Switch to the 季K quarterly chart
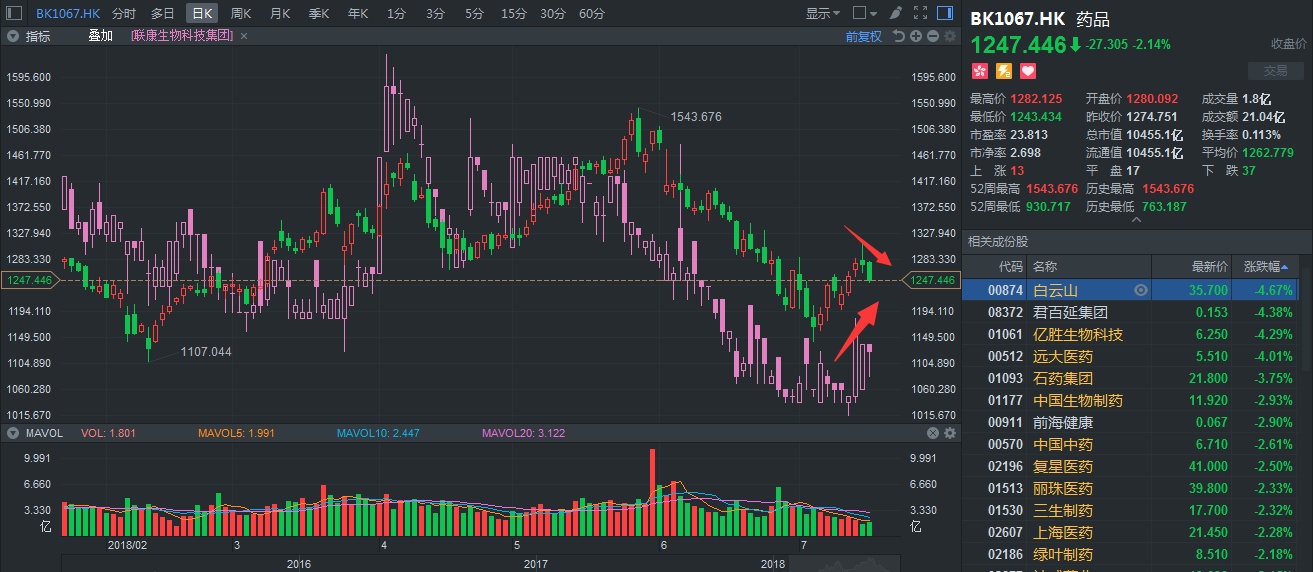Screen dimensions: 1313x572 (319, 14)
